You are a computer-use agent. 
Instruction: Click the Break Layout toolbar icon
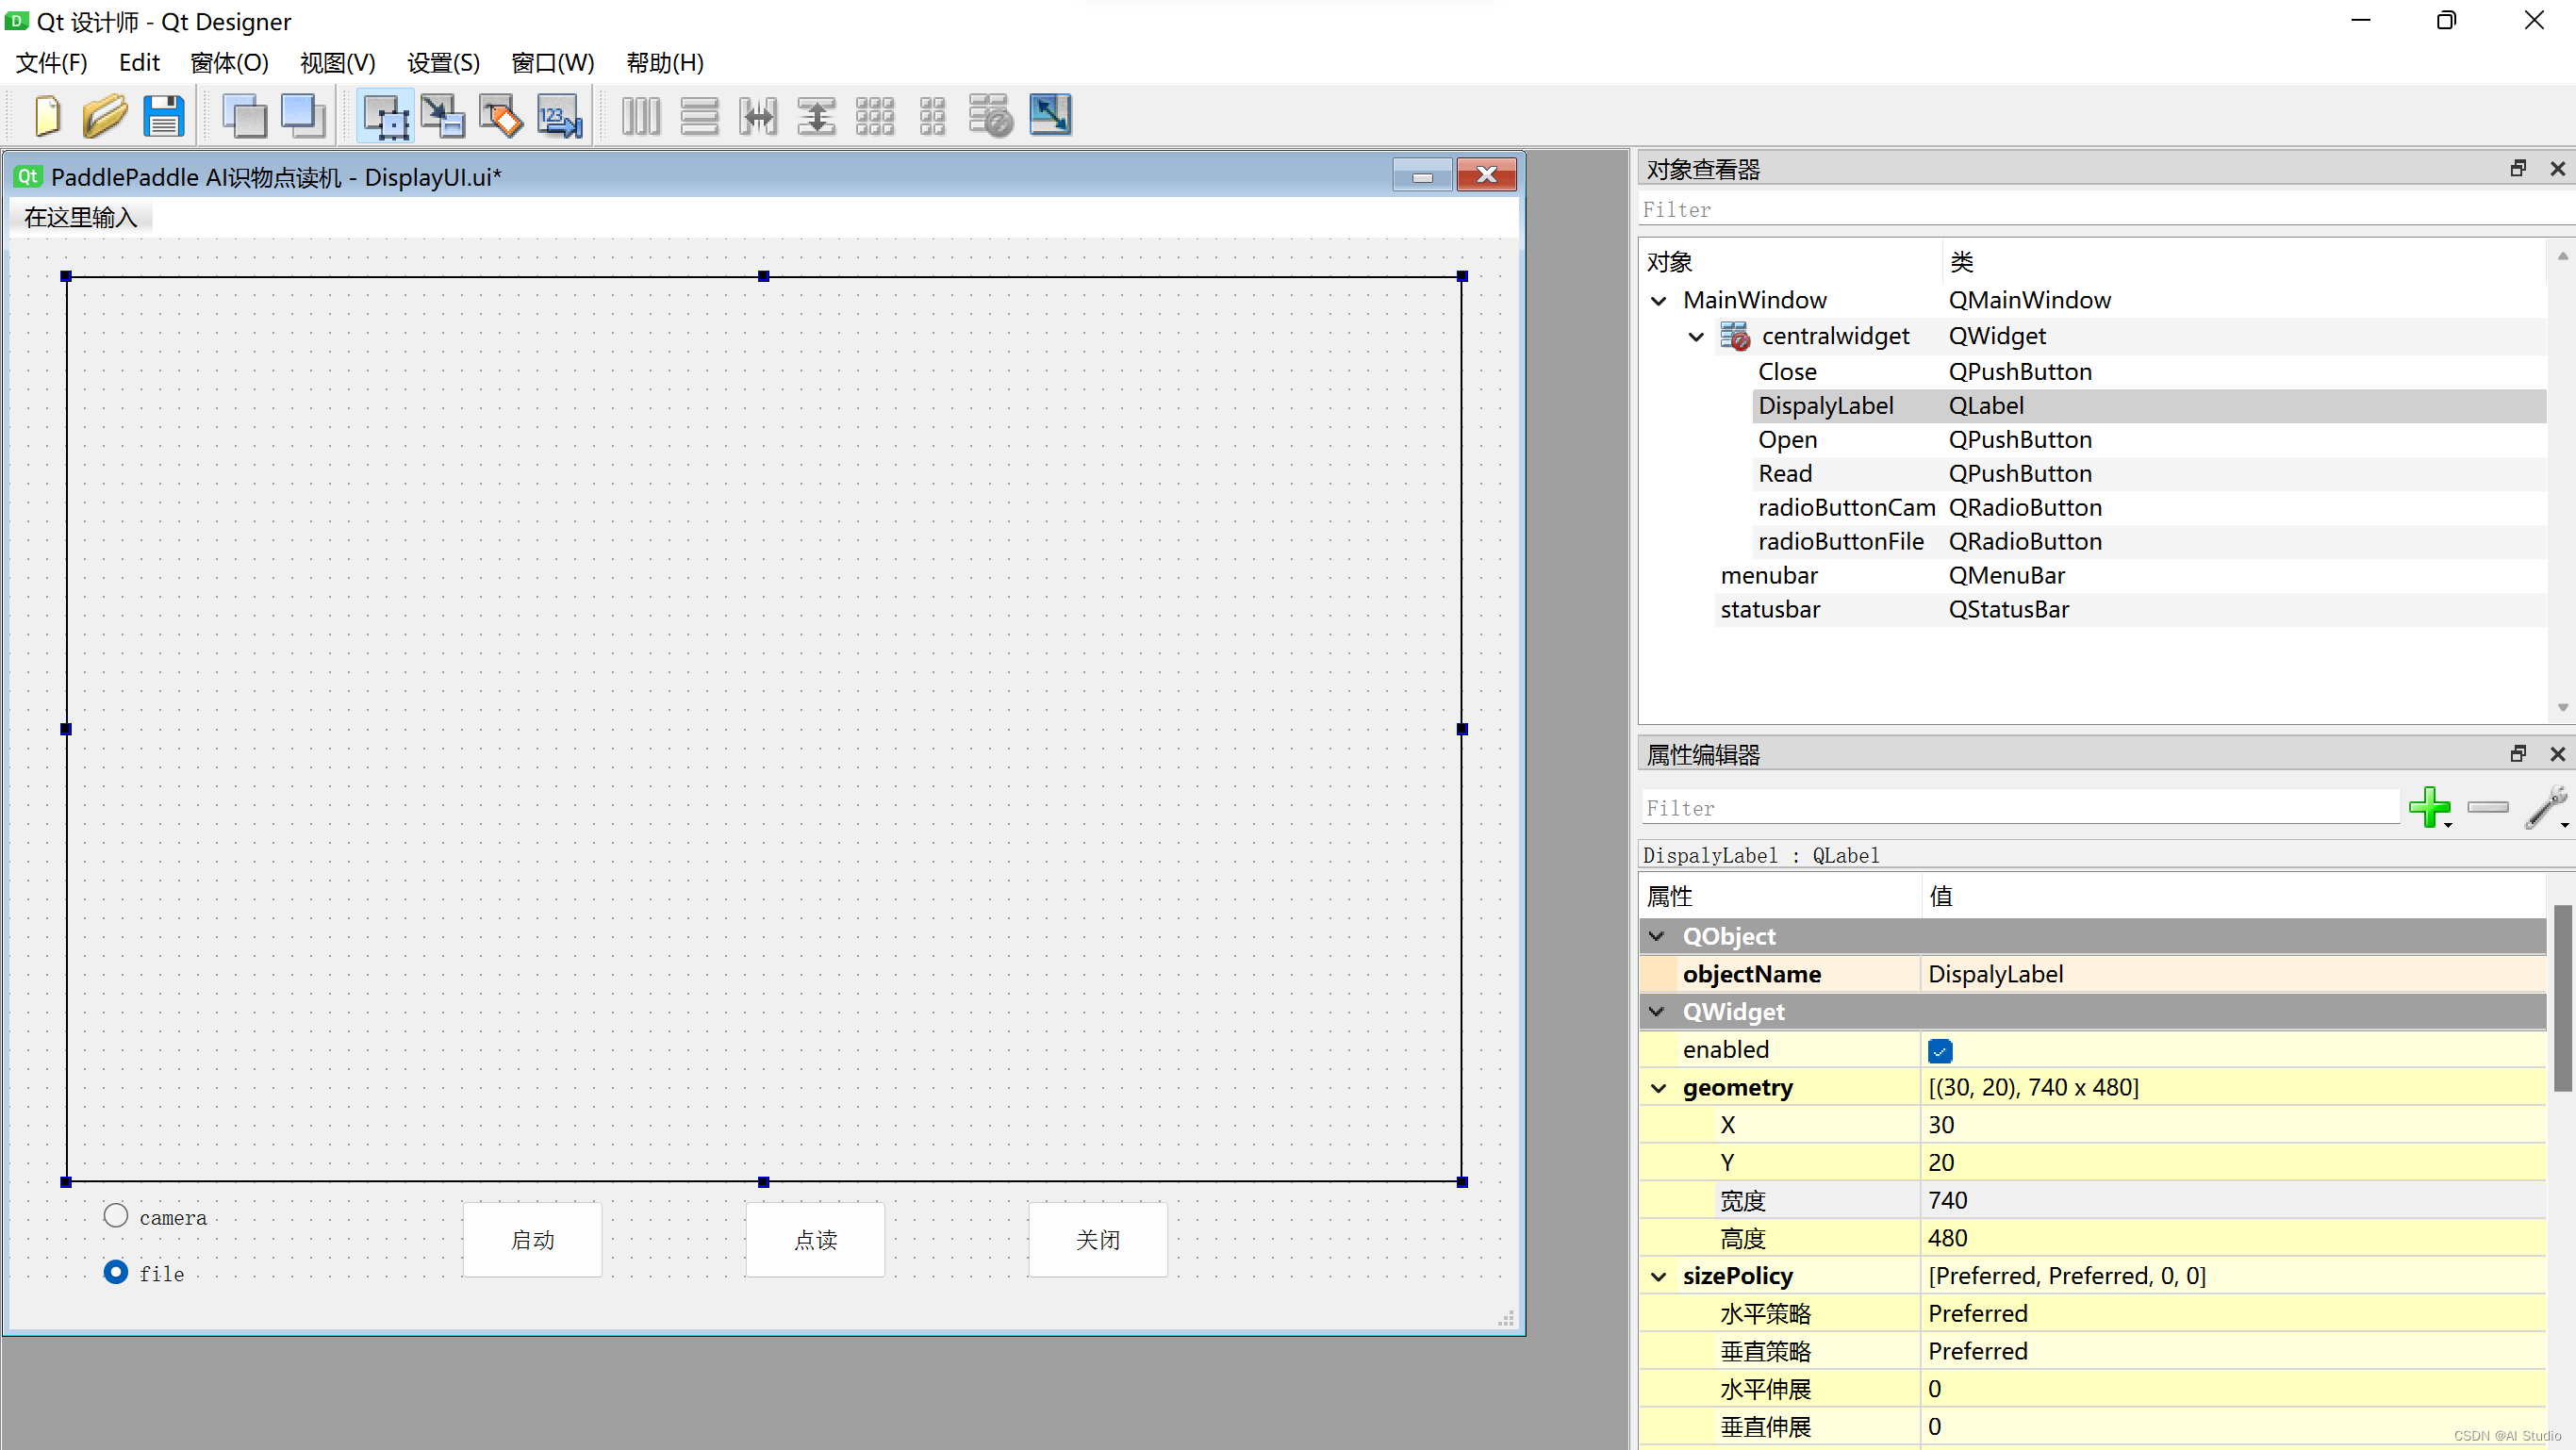[x=990, y=116]
